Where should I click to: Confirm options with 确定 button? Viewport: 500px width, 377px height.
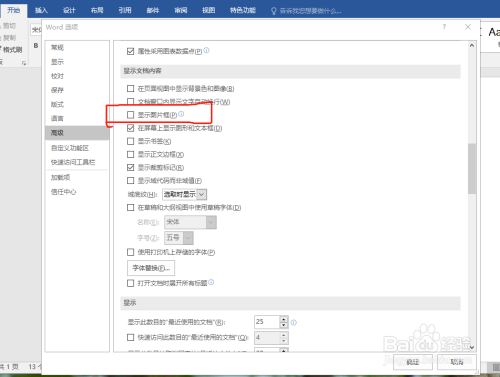click(x=413, y=362)
